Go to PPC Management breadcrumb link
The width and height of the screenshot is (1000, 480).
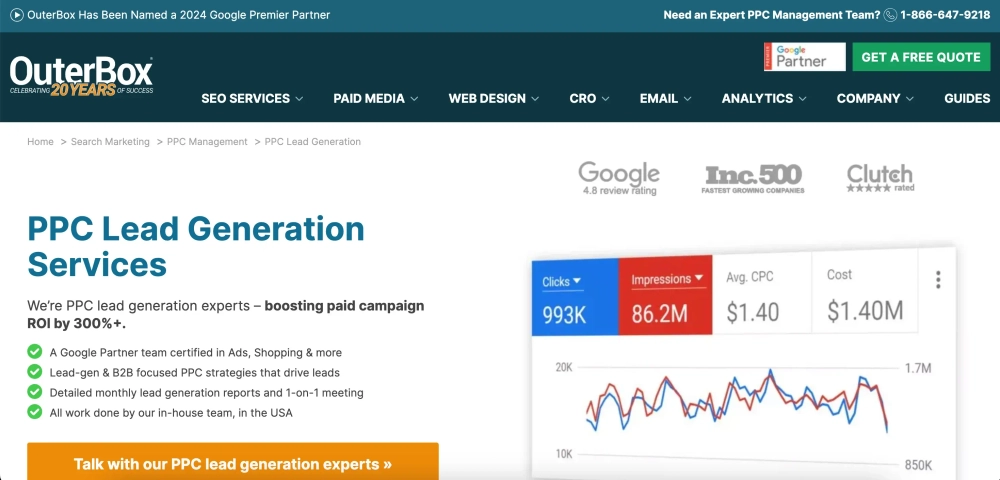click(x=207, y=142)
